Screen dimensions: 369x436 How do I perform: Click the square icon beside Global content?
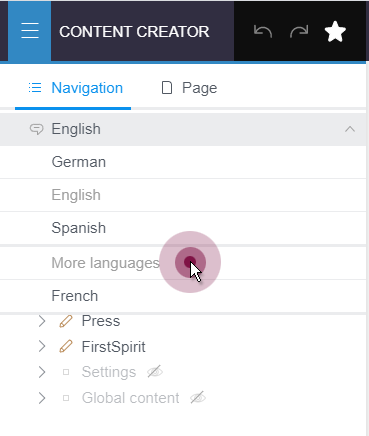(x=66, y=398)
